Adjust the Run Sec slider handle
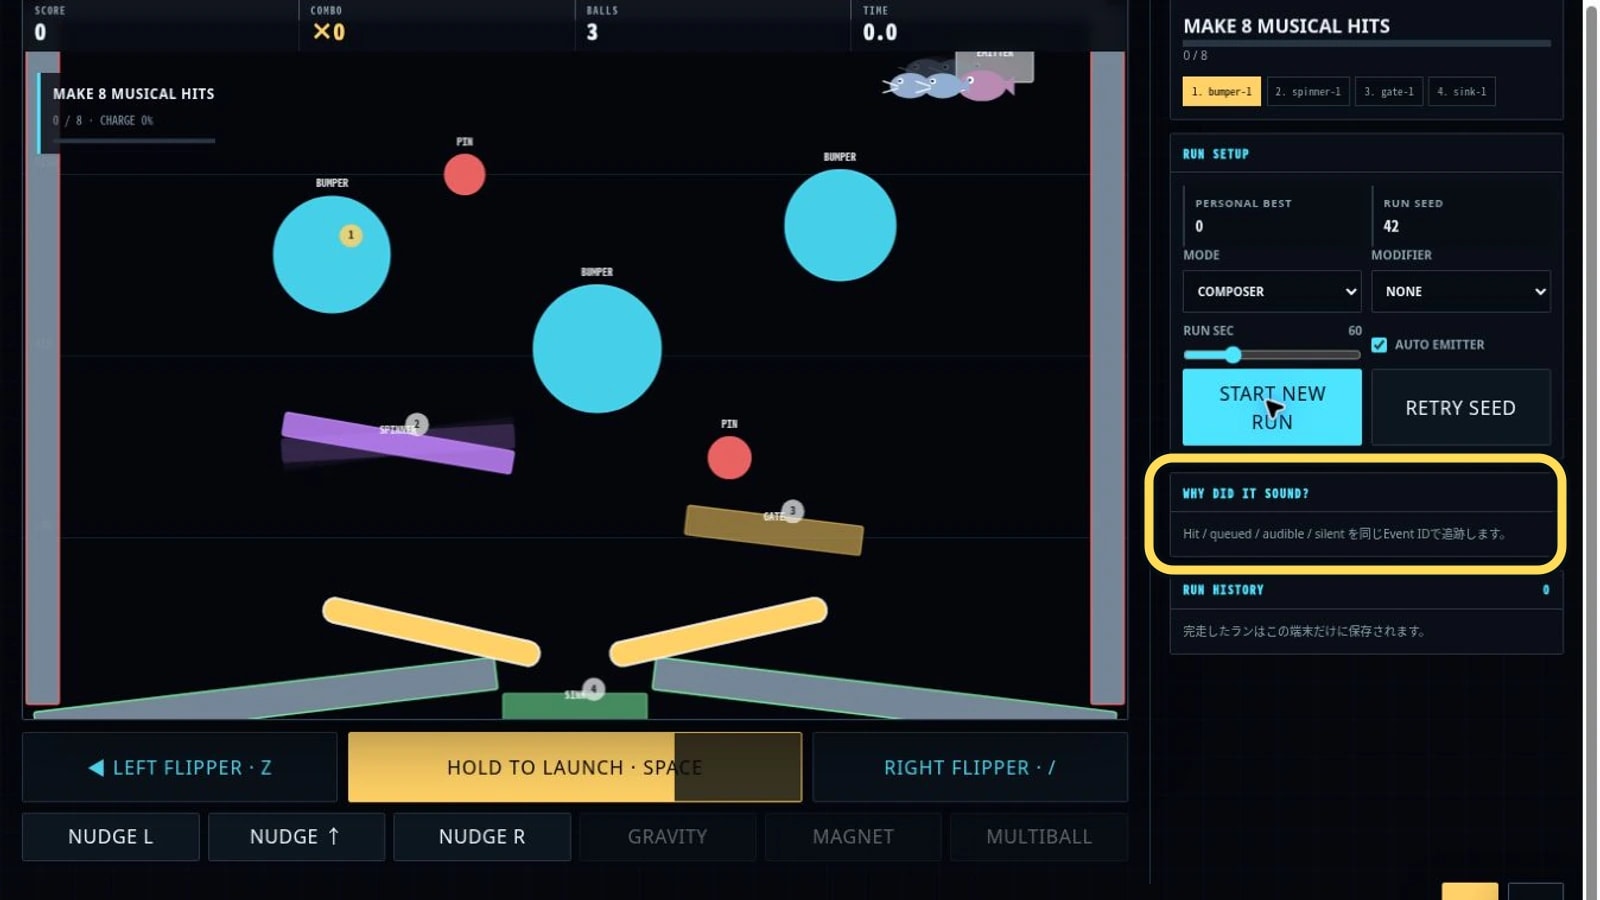Image resolution: width=1600 pixels, height=900 pixels. [x=1233, y=354]
